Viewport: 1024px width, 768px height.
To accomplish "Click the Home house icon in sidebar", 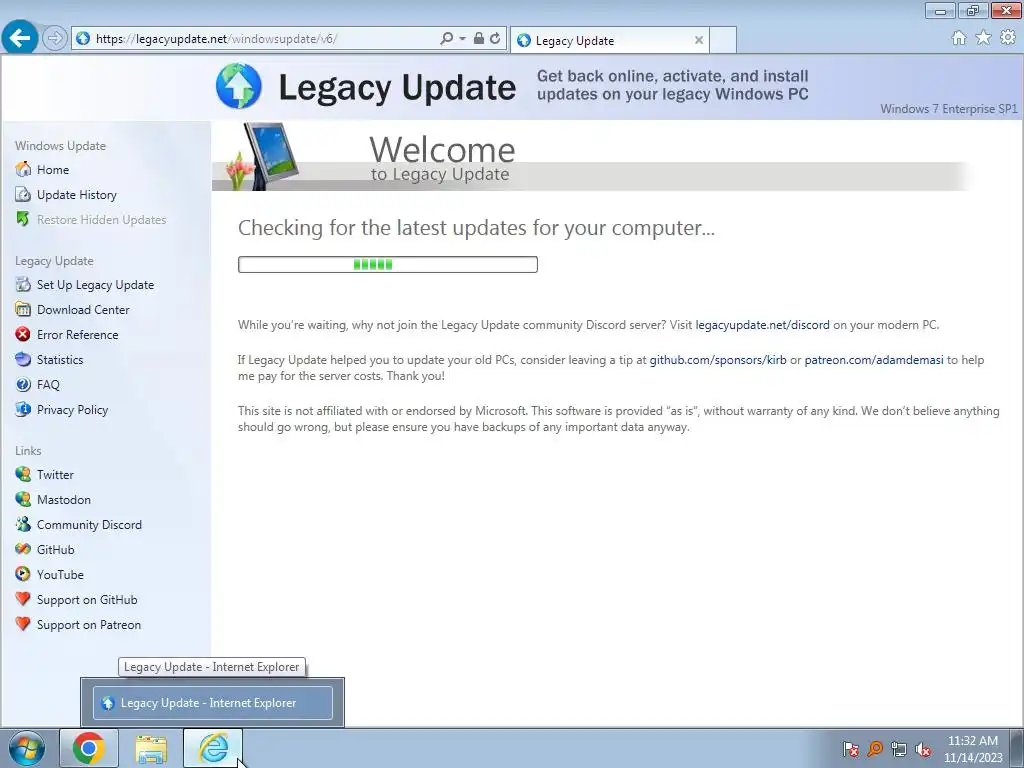I will [23, 170].
